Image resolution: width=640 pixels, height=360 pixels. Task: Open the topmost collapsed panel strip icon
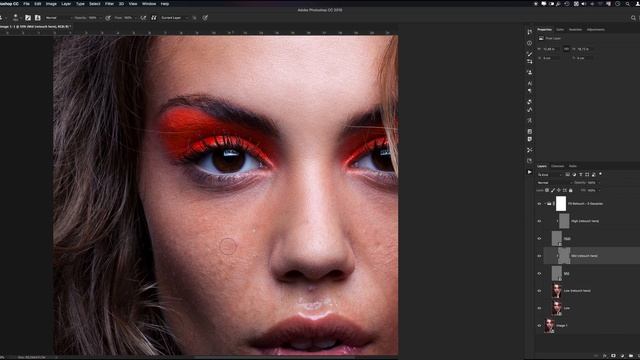pos(529,32)
